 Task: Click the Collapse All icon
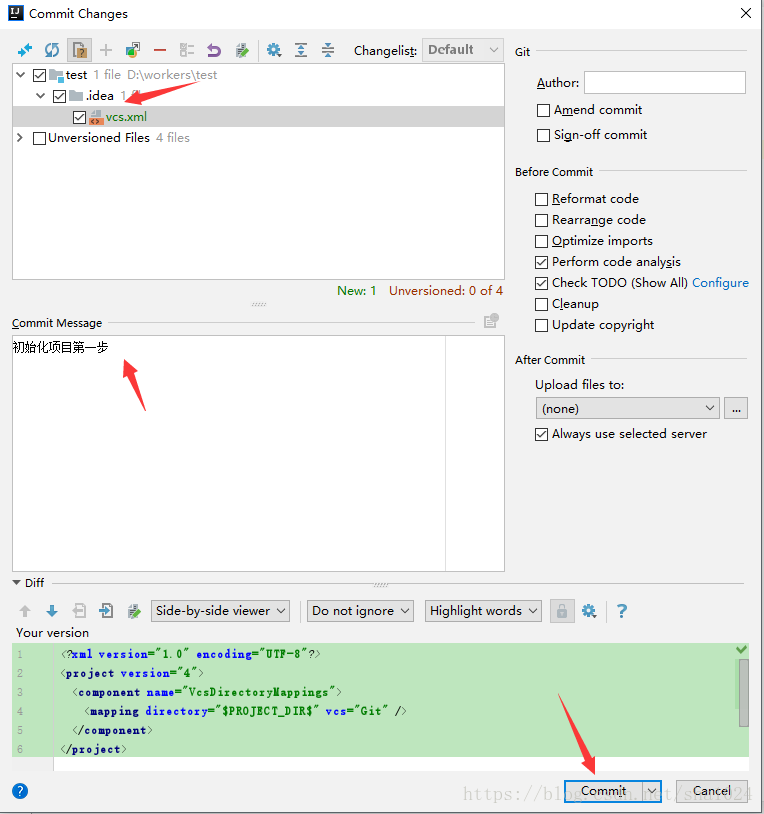328,50
